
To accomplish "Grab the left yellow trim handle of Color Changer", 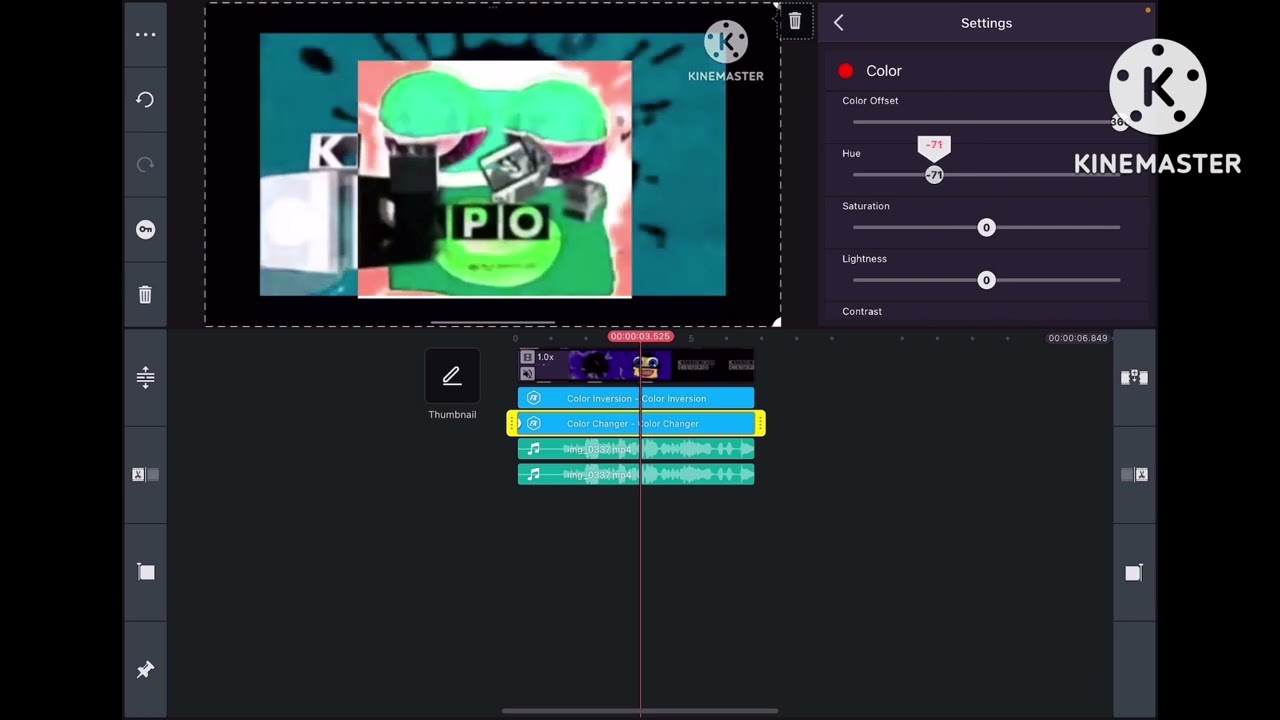I will click(x=512, y=424).
